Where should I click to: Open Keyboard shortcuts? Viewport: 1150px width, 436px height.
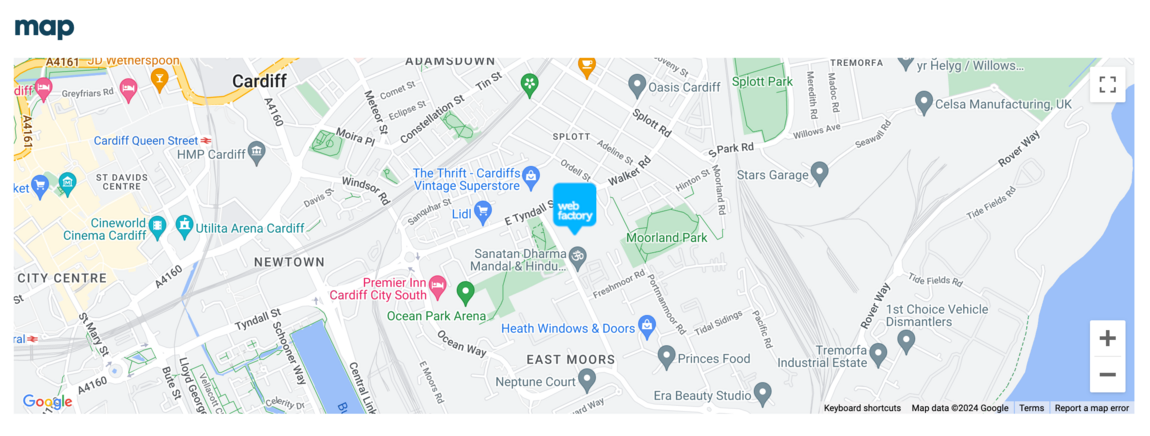[x=862, y=408]
